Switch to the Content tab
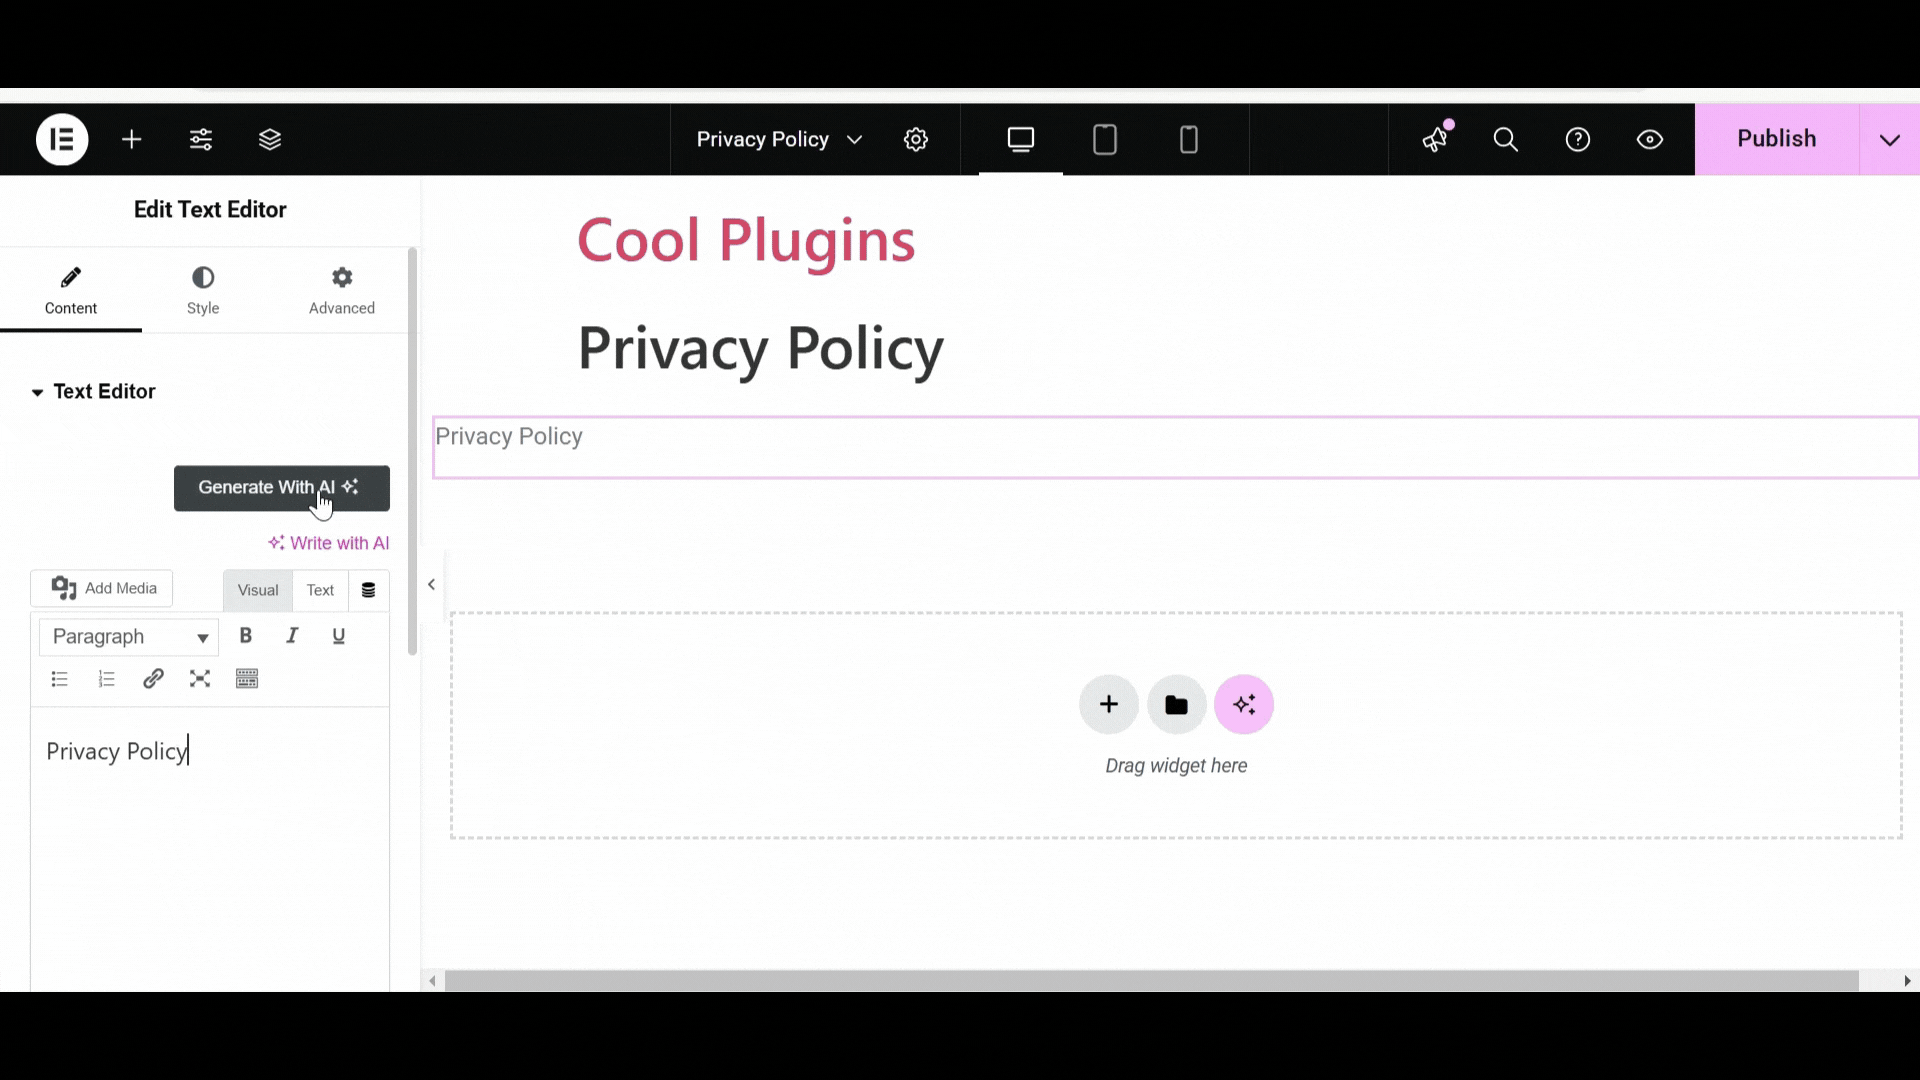 pyautogui.click(x=71, y=291)
